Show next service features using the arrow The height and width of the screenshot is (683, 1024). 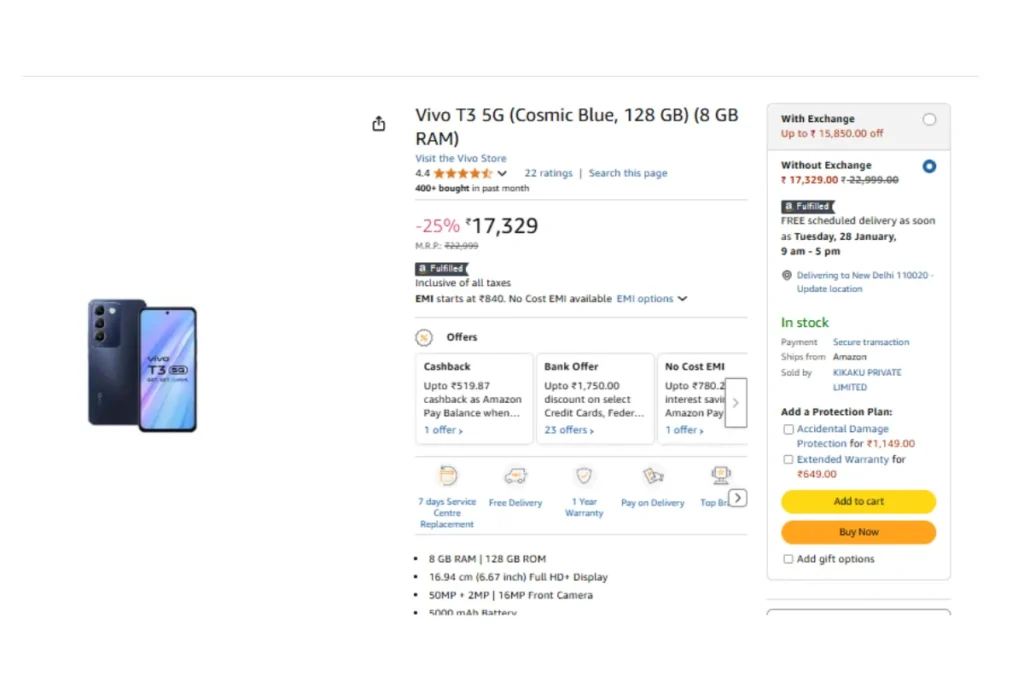point(738,498)
